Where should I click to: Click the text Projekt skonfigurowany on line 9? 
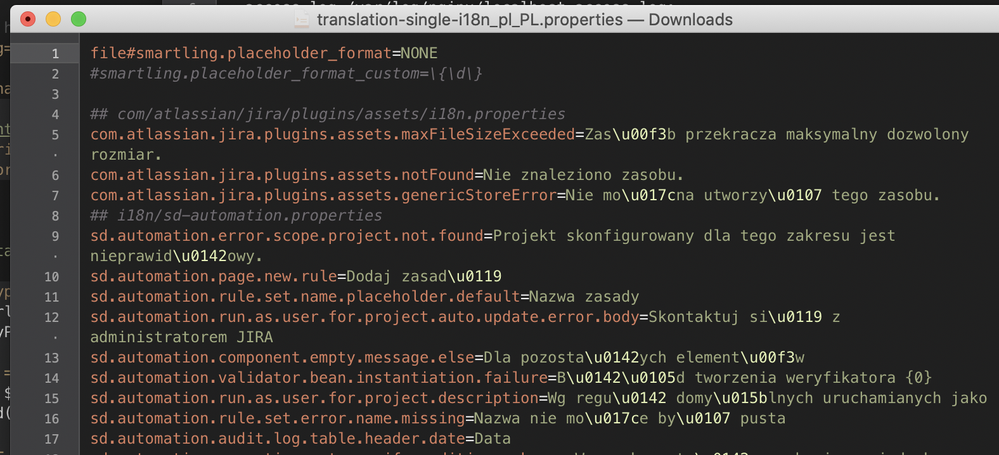(x=593, y=236)
